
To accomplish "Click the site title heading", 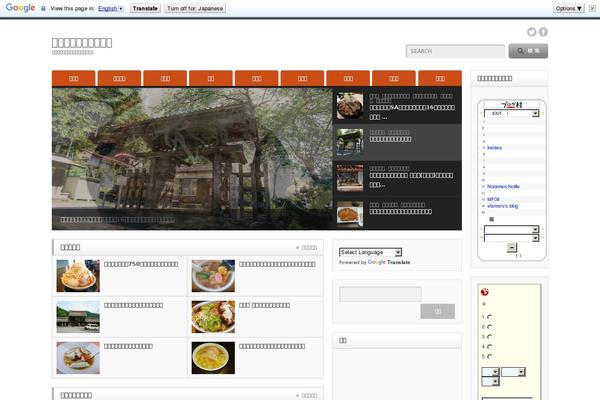I will pyautogui.click(x=82, y=42).
